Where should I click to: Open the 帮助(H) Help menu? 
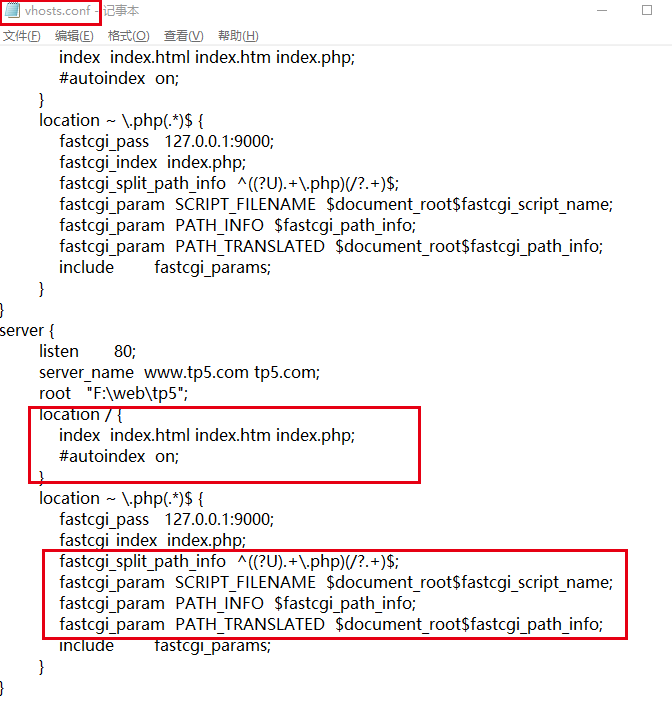point(238,35)
